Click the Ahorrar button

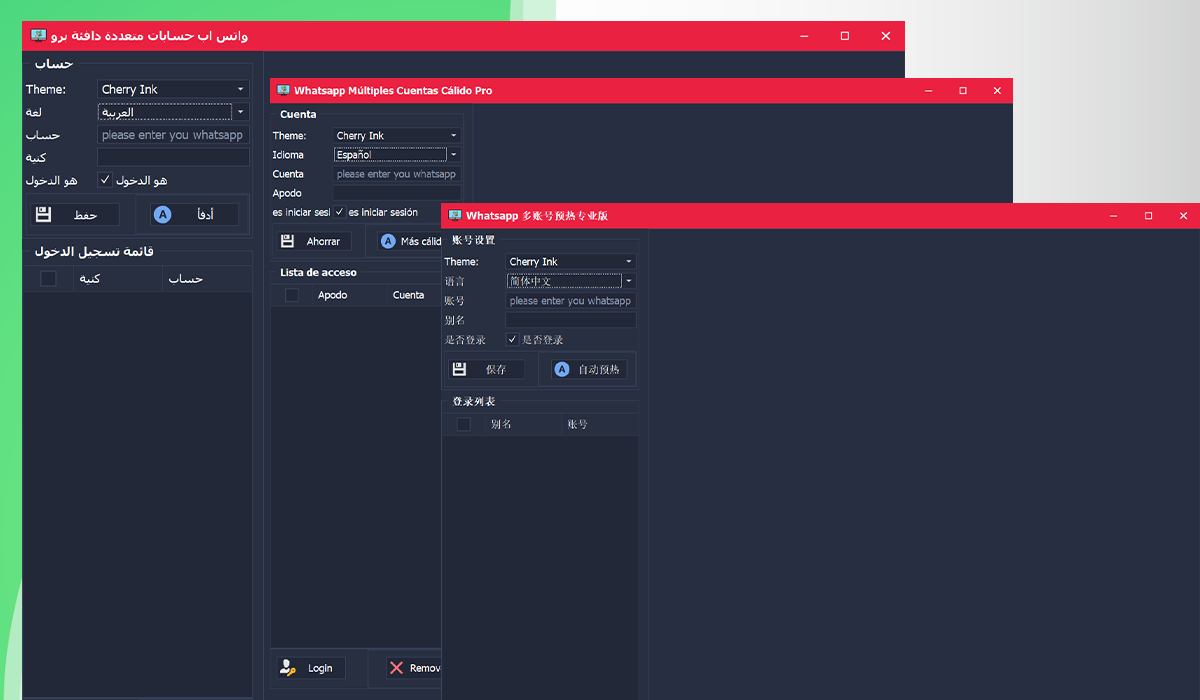pos(314,241)
